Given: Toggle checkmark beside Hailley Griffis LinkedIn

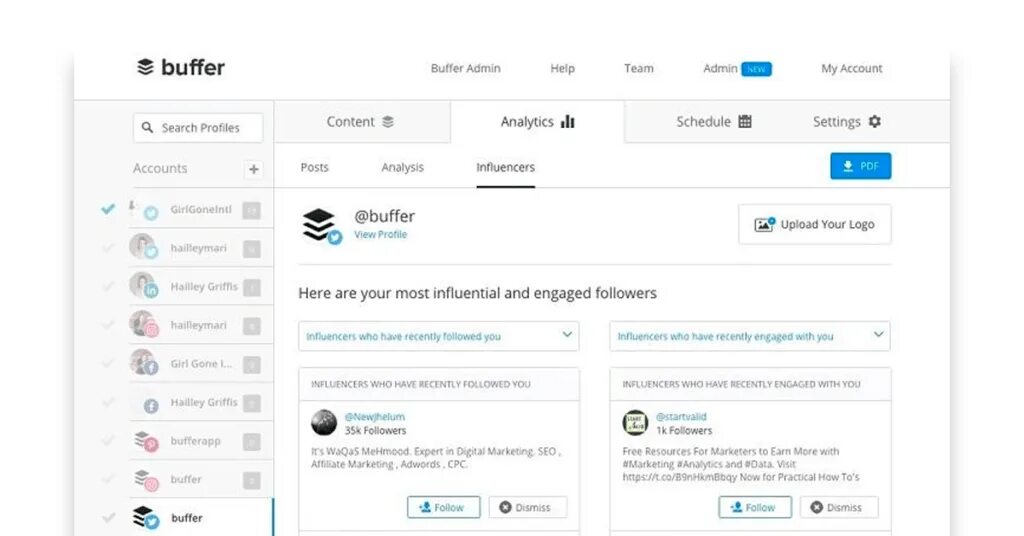Looking at the screenshot, I should tap(108, 287).
